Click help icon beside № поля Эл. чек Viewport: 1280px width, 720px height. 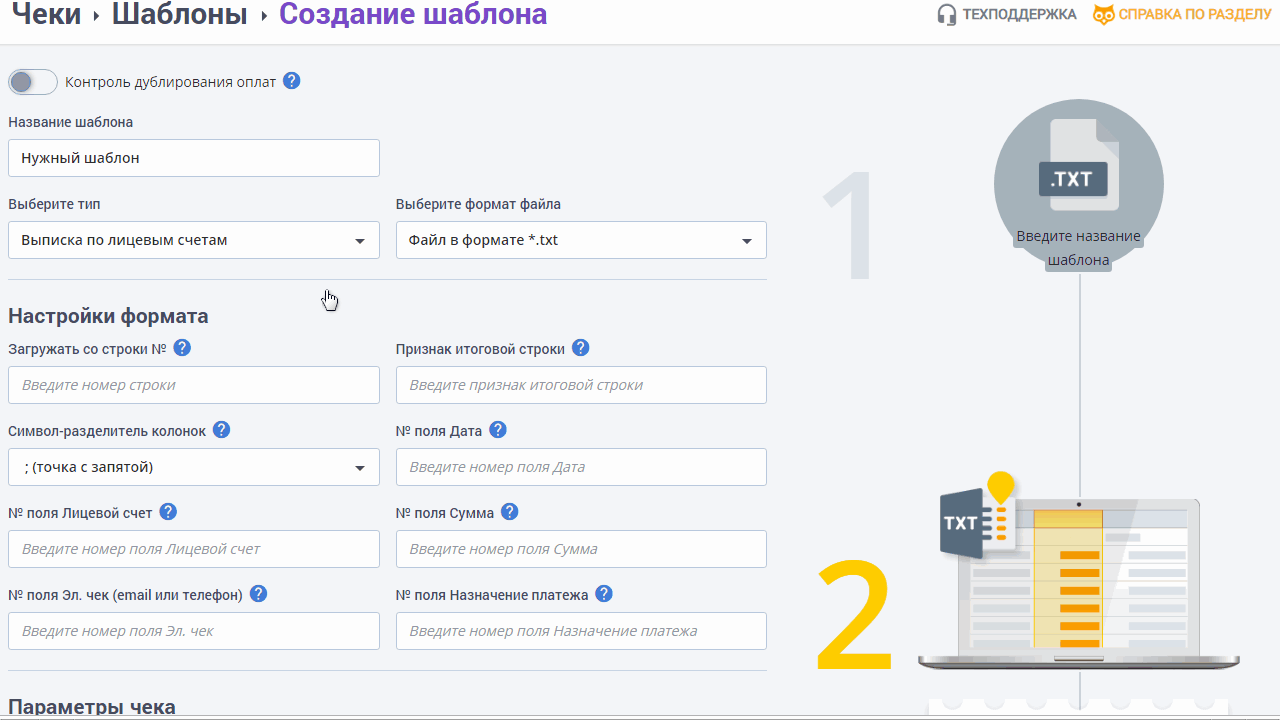258,594
